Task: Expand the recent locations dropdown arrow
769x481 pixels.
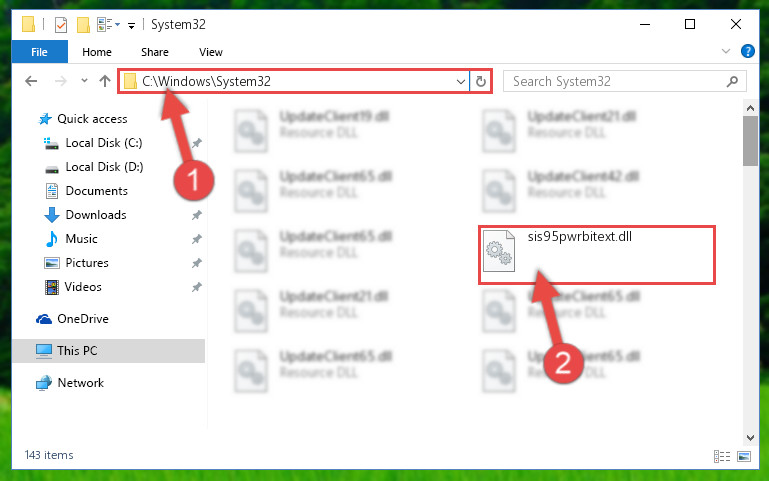Action: point(84,81)
